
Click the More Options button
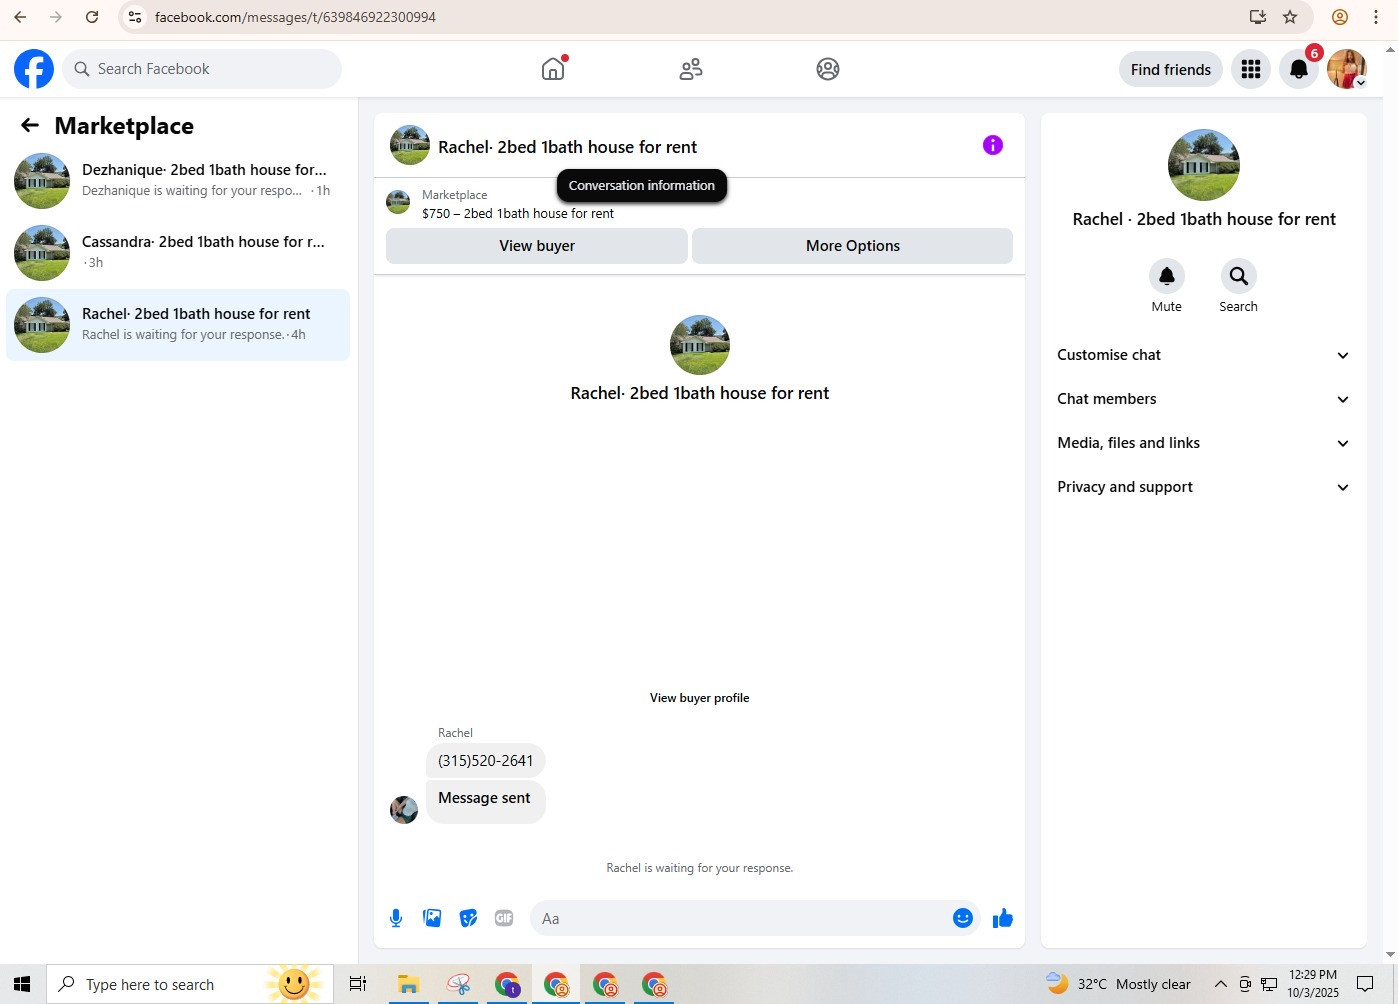[x=853, y=246]
